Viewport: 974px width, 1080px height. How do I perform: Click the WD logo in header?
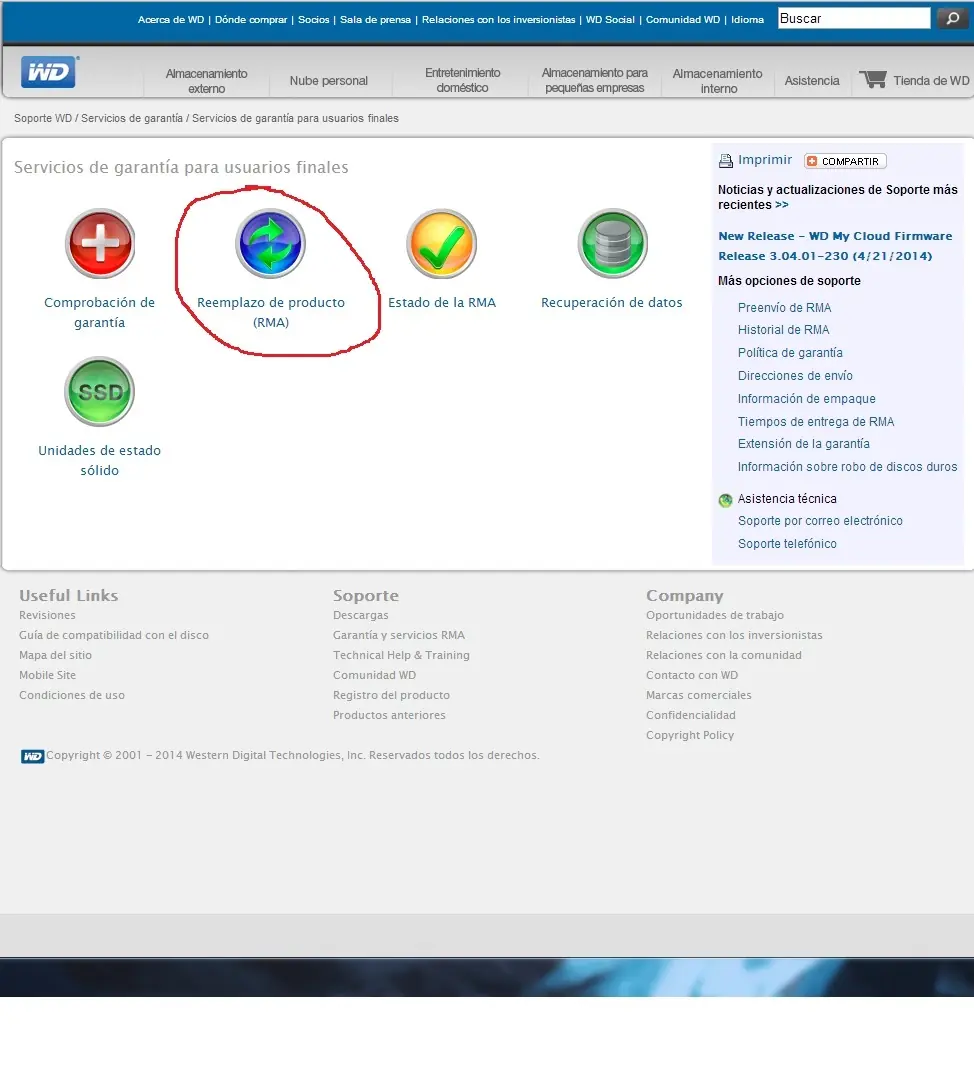click(50, 72)
